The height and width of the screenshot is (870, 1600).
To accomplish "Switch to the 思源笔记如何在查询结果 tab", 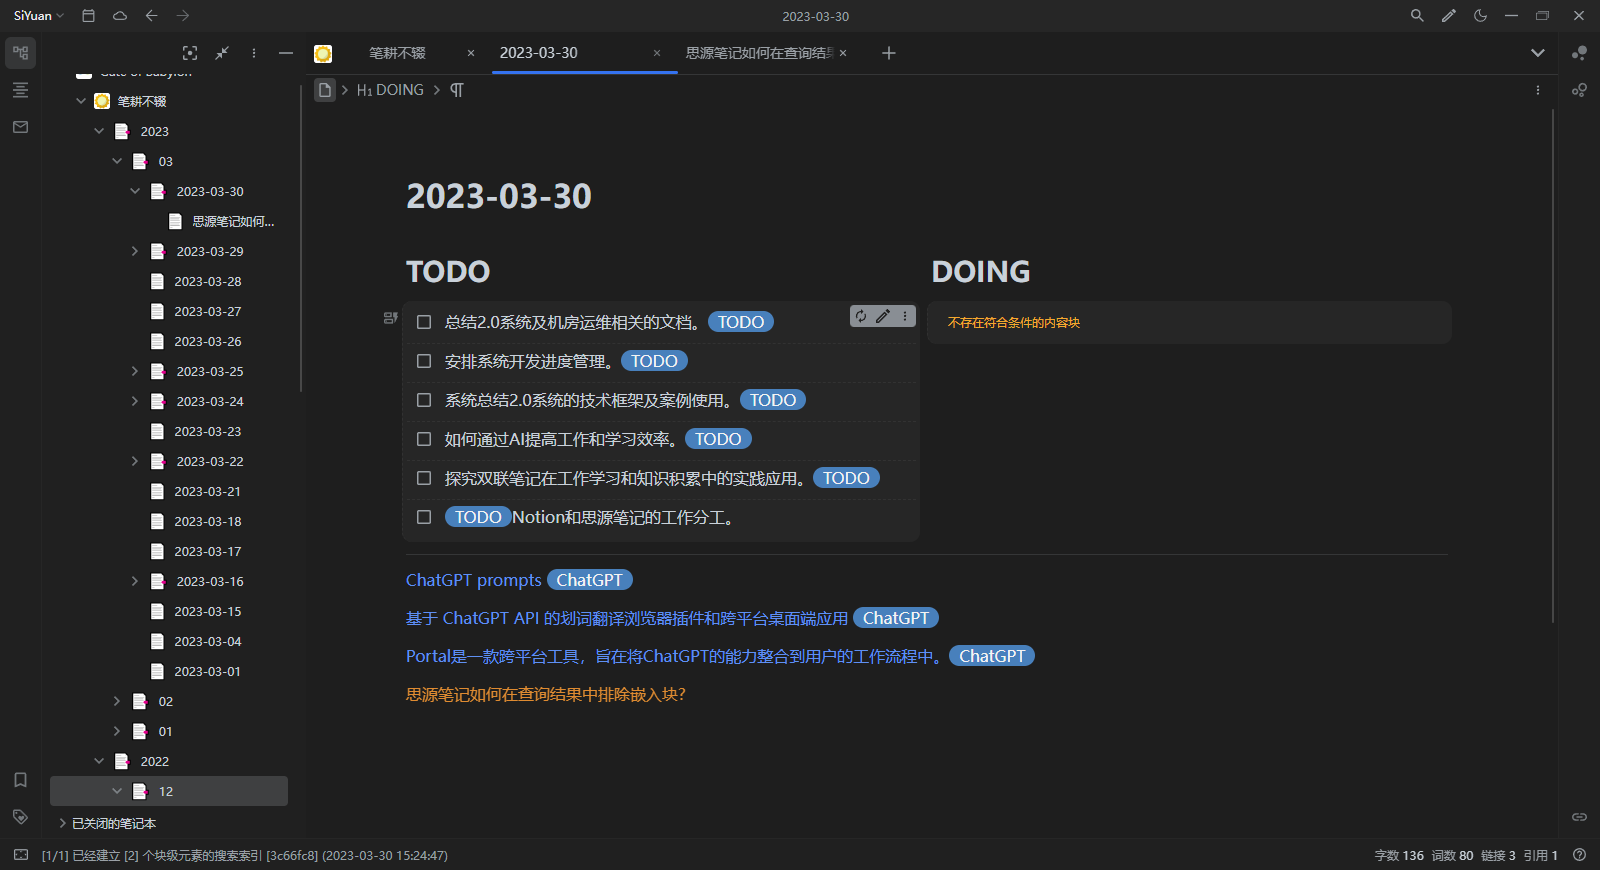I will (x=760, y=53).
